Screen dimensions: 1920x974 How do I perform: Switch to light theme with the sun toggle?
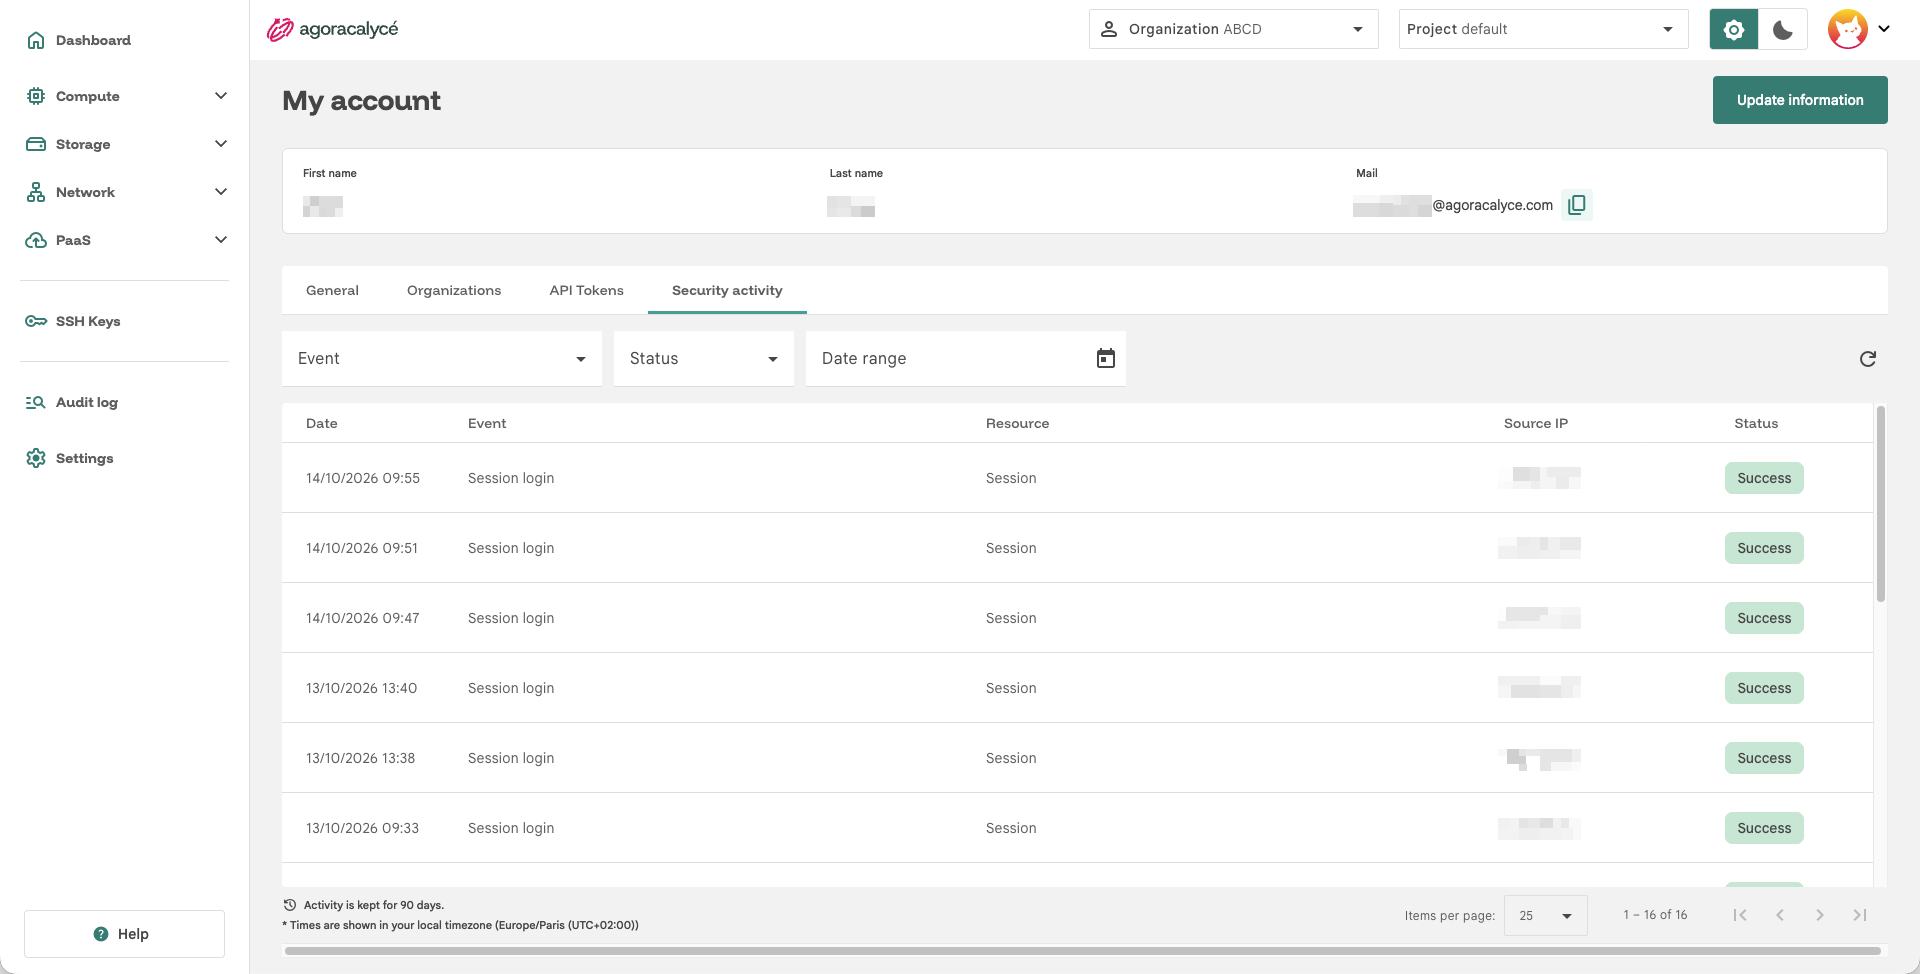1734,29
